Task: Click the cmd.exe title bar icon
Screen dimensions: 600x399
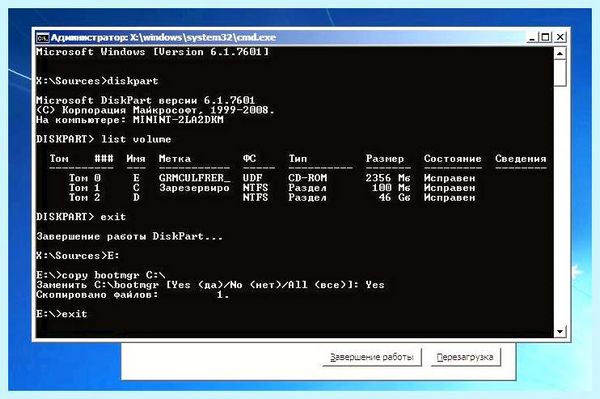Action: (x=42, y=37)
